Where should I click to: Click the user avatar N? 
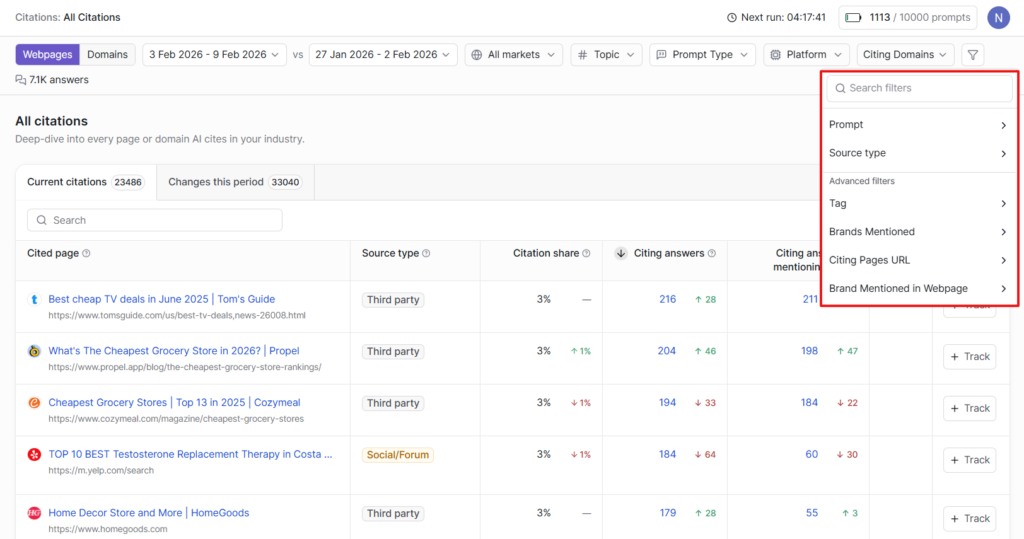click(998, 18)
